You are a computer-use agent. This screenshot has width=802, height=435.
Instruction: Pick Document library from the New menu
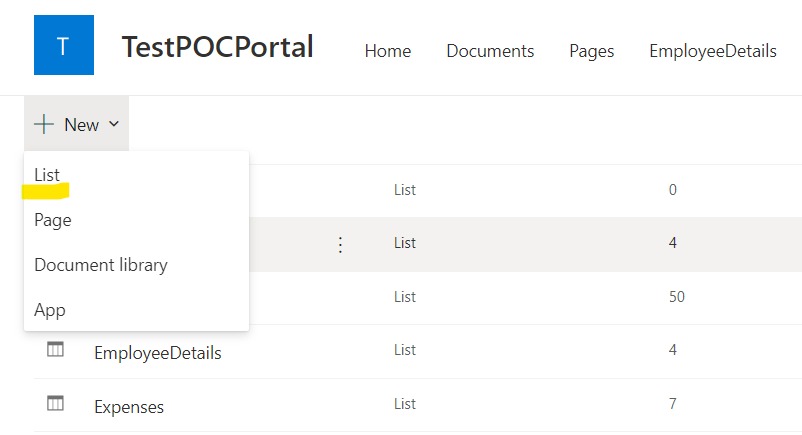[101, 265]
